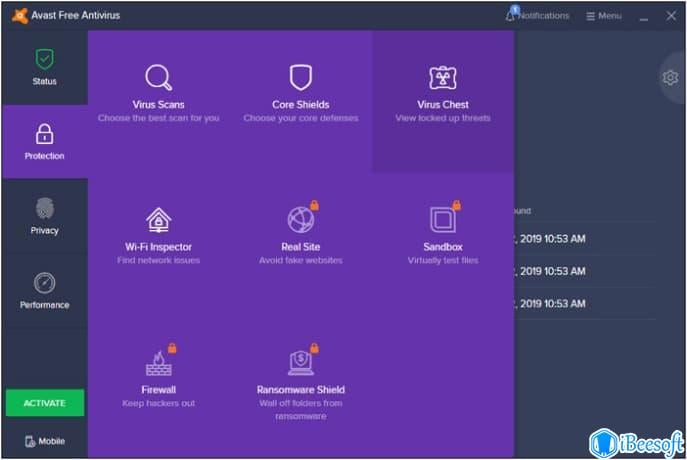The image size is (687, 460).
Task: Select the Protection padlock icon
Action: pos(44,134)
